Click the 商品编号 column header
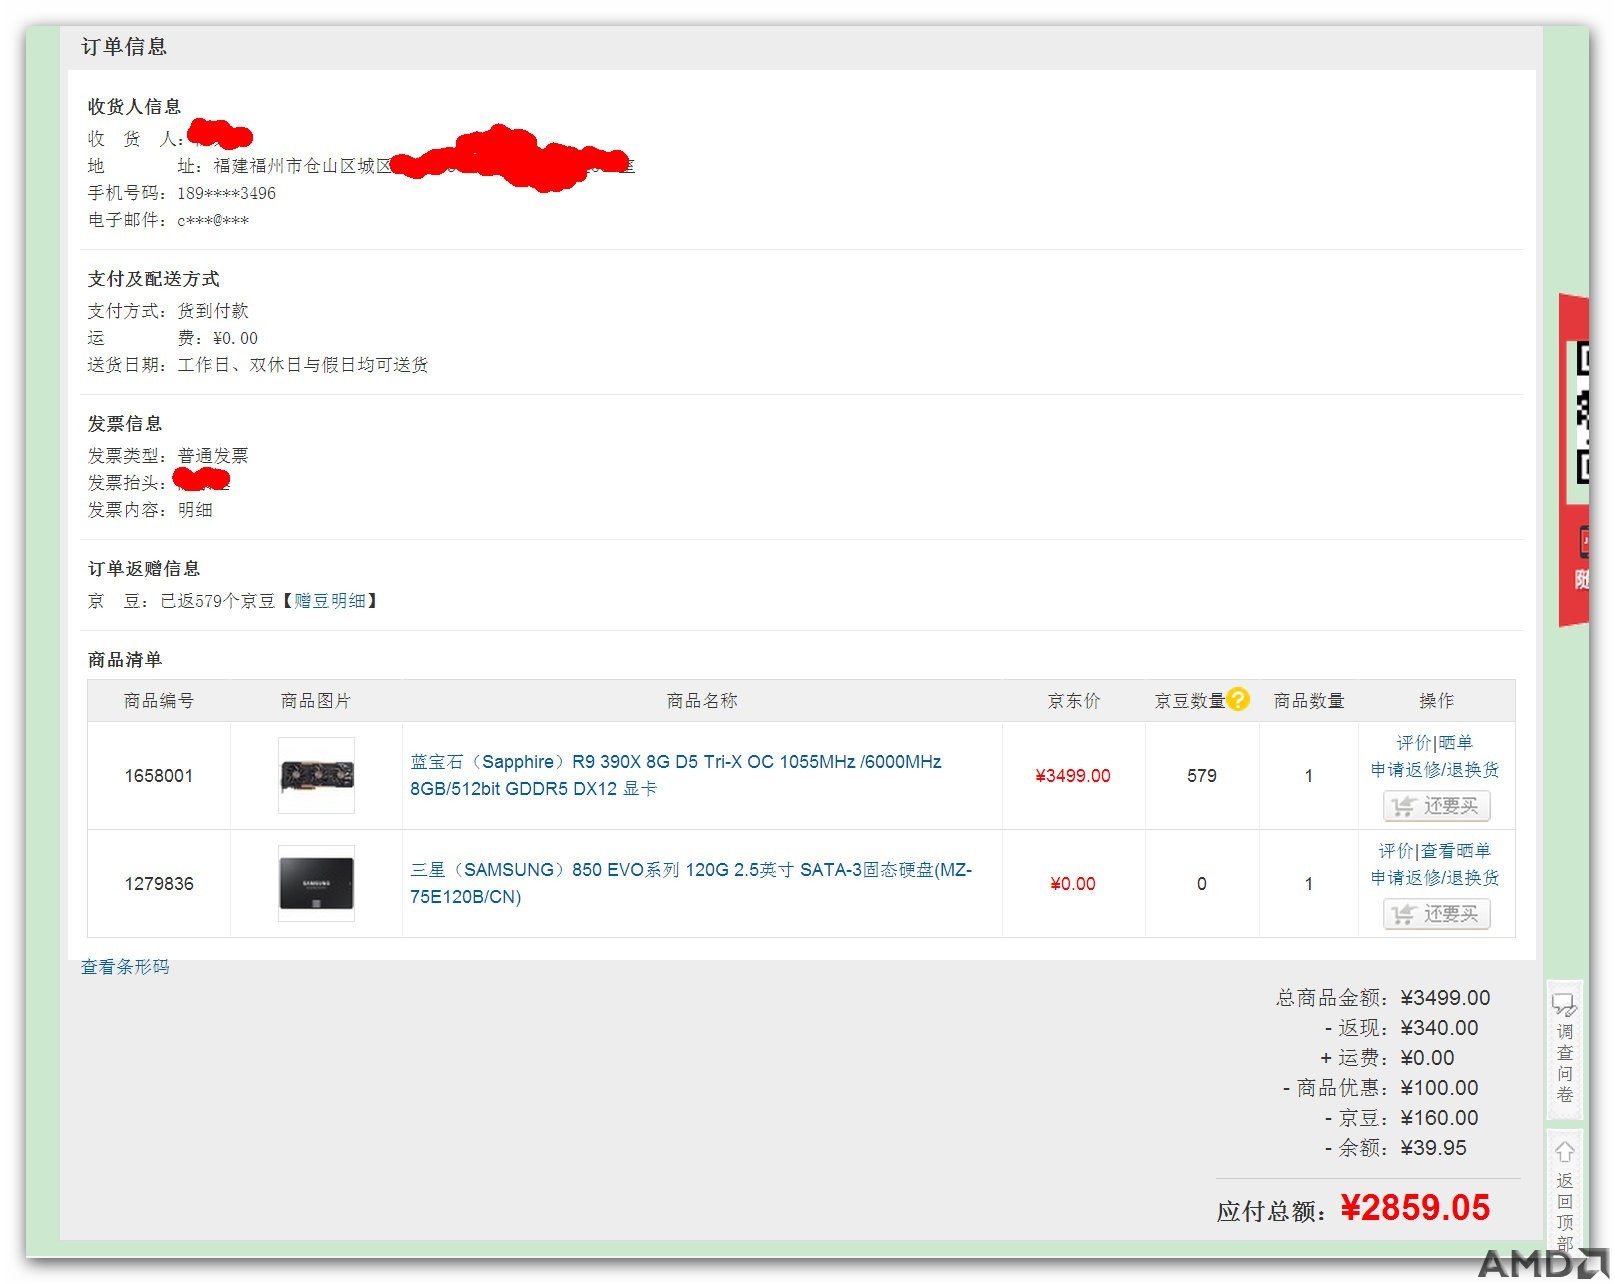Viewport: 1615px width, 1284px height. click(x=159, y=701)
